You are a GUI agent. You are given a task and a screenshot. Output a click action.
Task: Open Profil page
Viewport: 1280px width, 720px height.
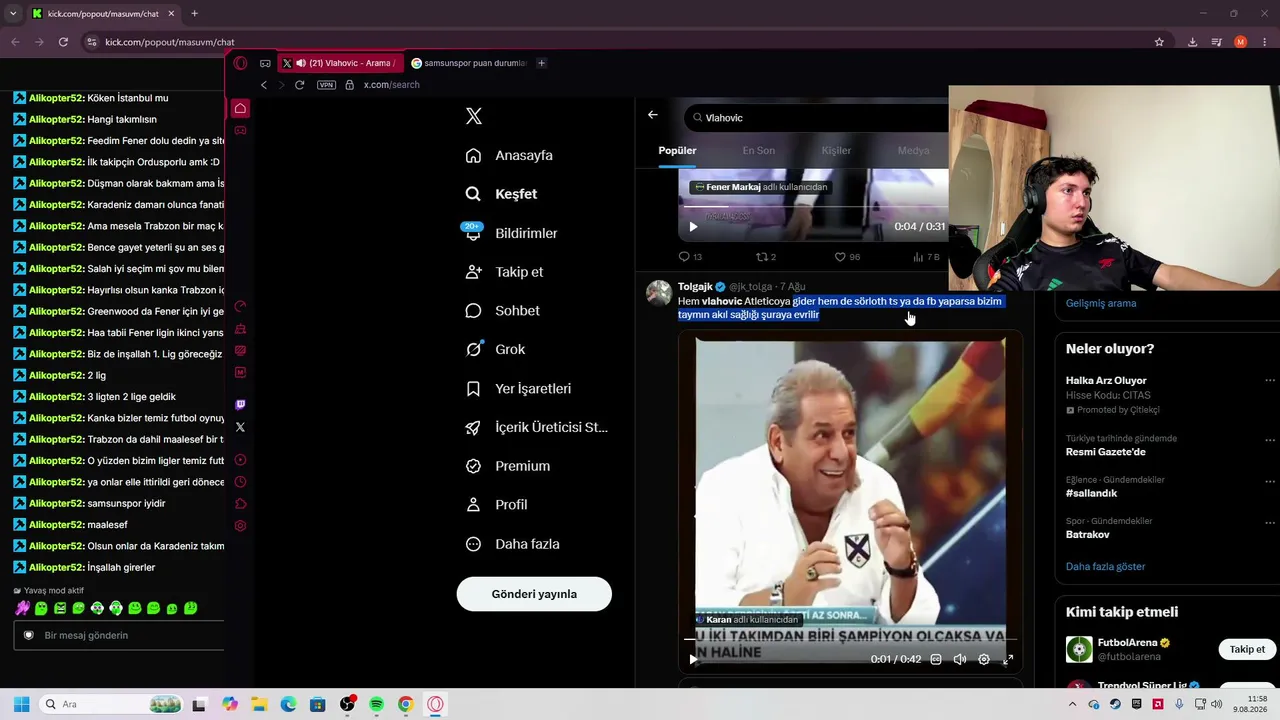[x=496, y=505]
